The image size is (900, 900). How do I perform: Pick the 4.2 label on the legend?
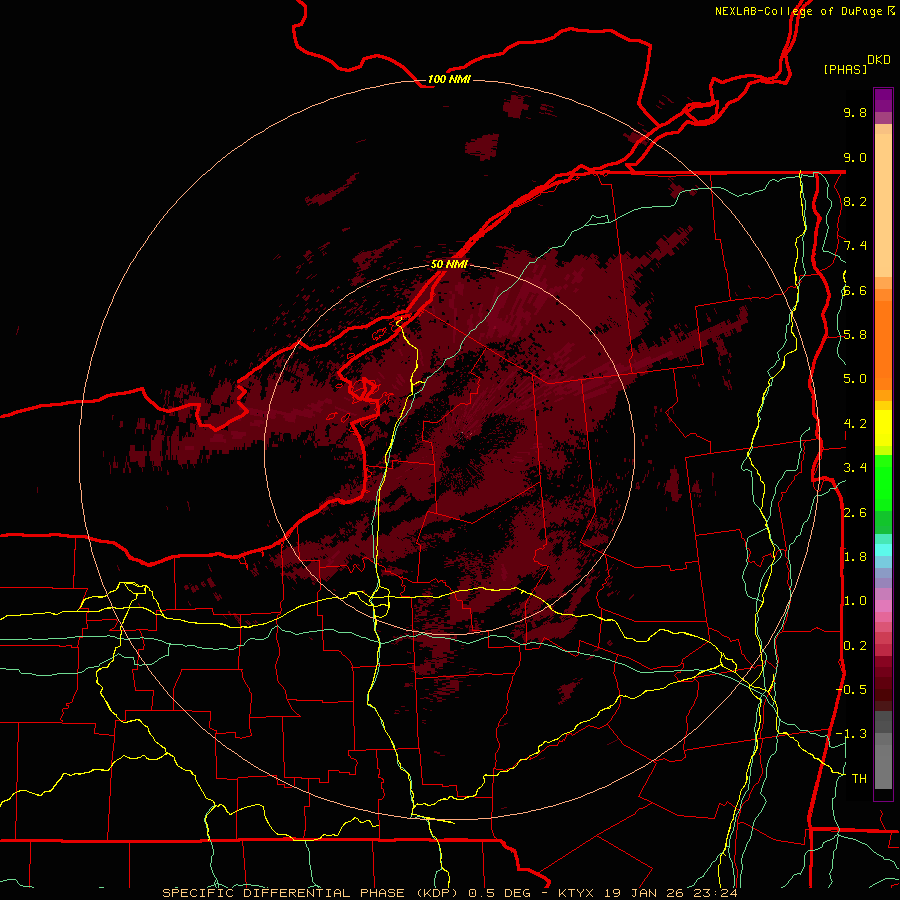pos(855,424)
